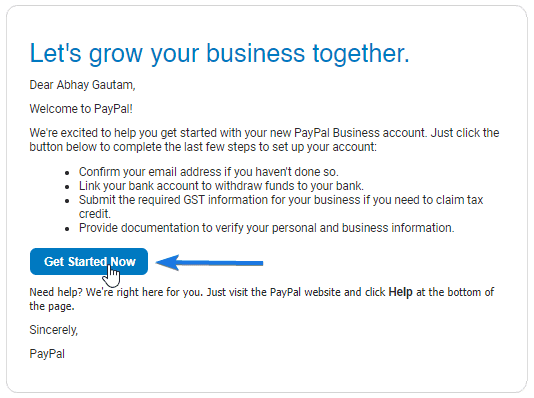Click the Get Started Now button
The image size is (534, 398).
(x=89, y=261)
